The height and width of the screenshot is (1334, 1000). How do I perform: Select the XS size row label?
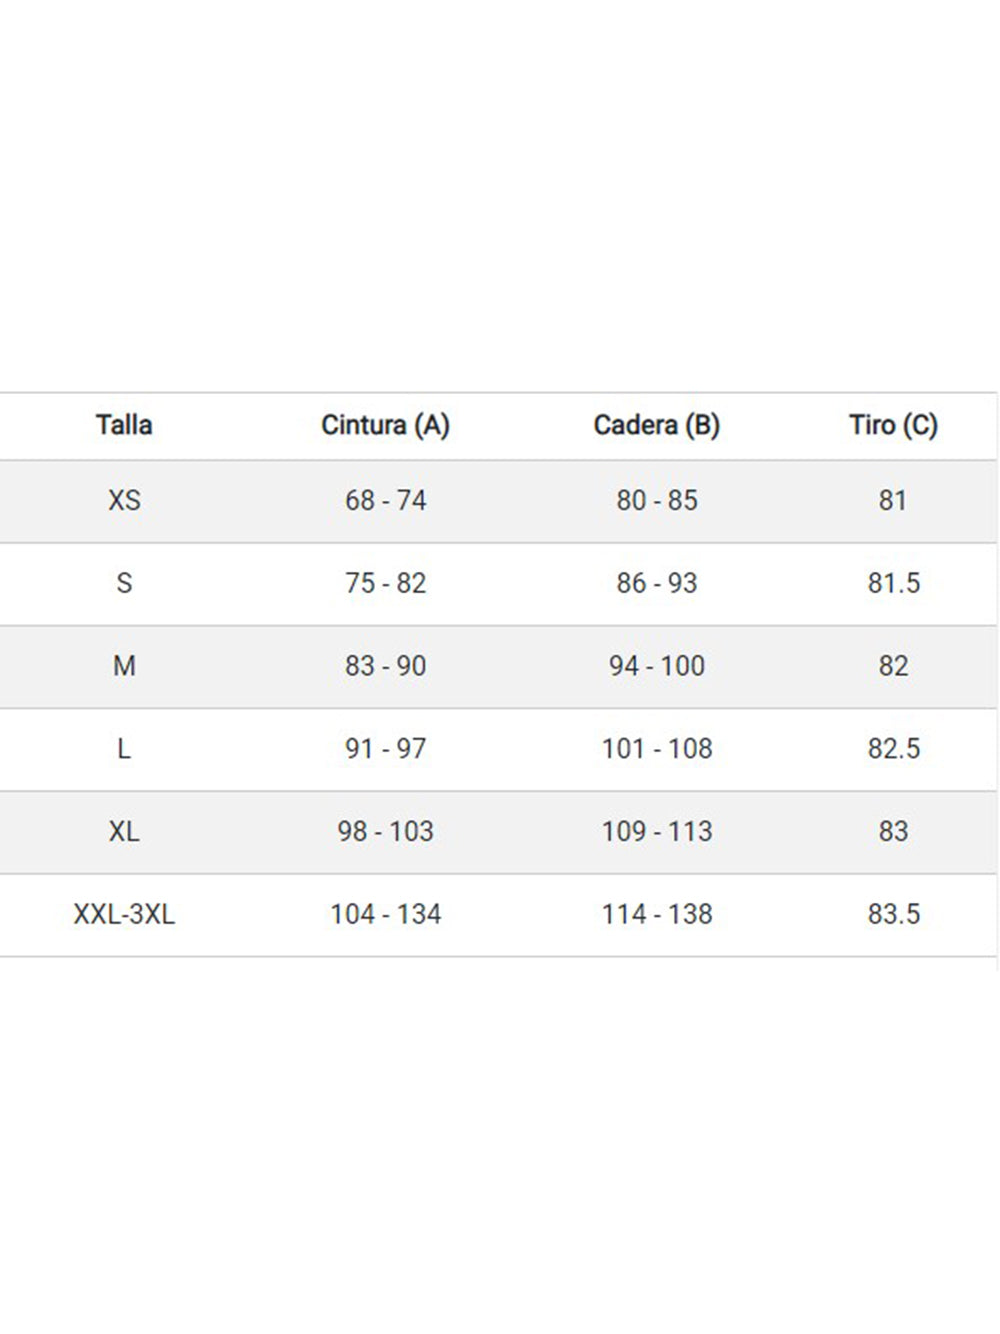click(124, 500)
